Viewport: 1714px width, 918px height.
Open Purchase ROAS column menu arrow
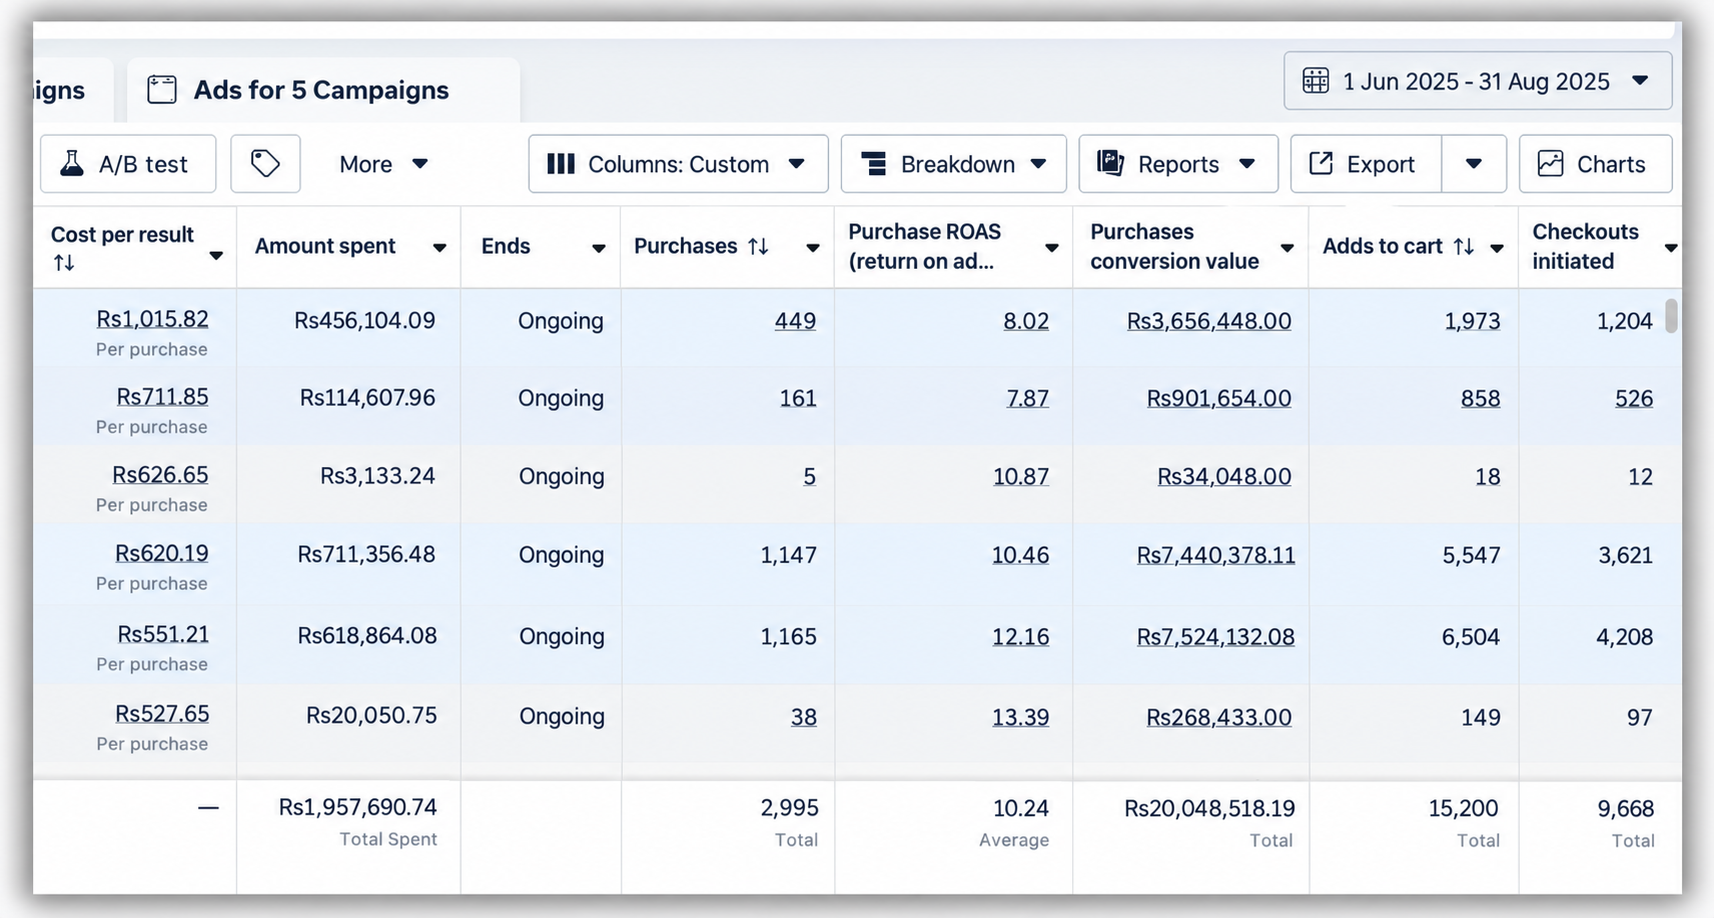tap(1052, 248)
